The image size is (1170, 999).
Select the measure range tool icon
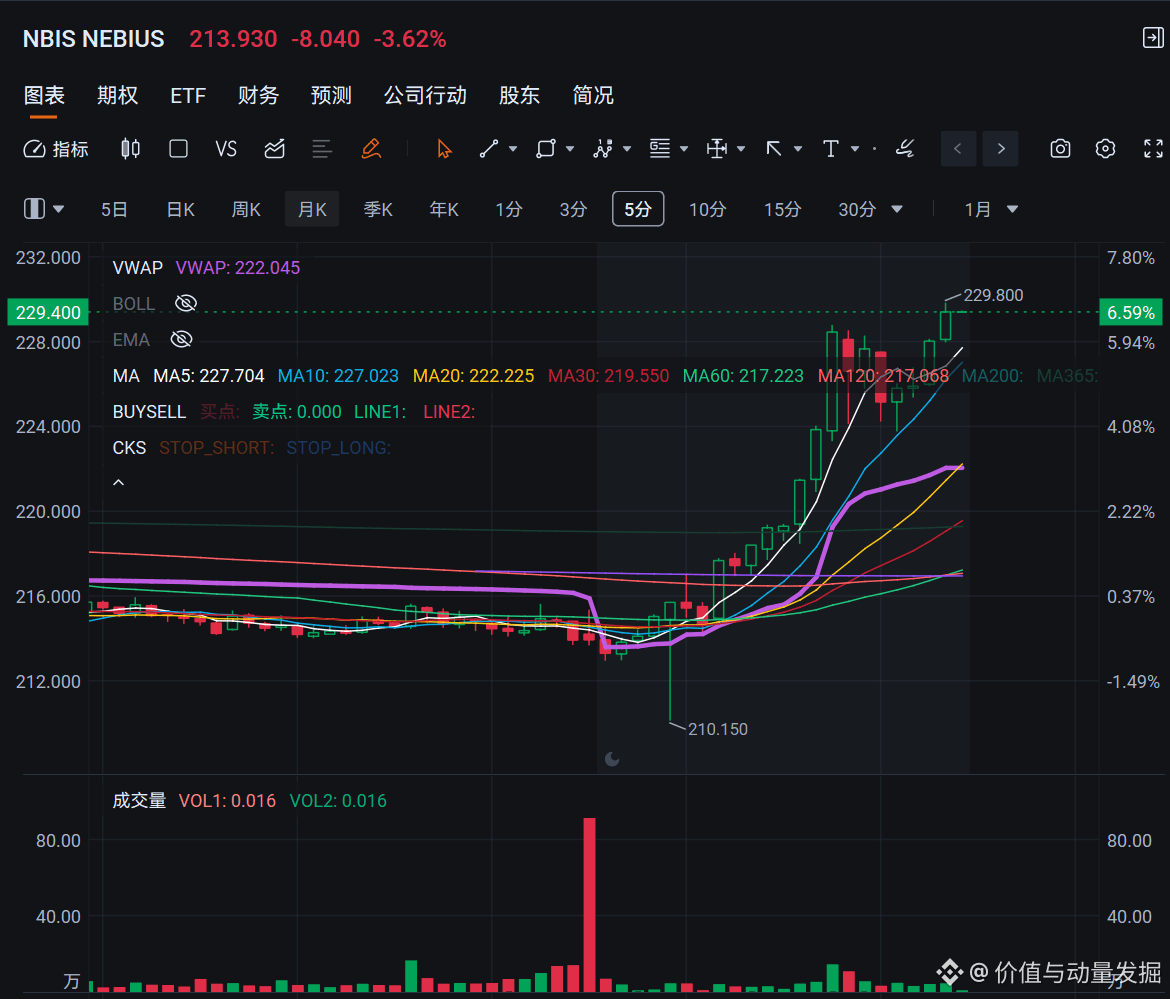click(x=716, y=149)
